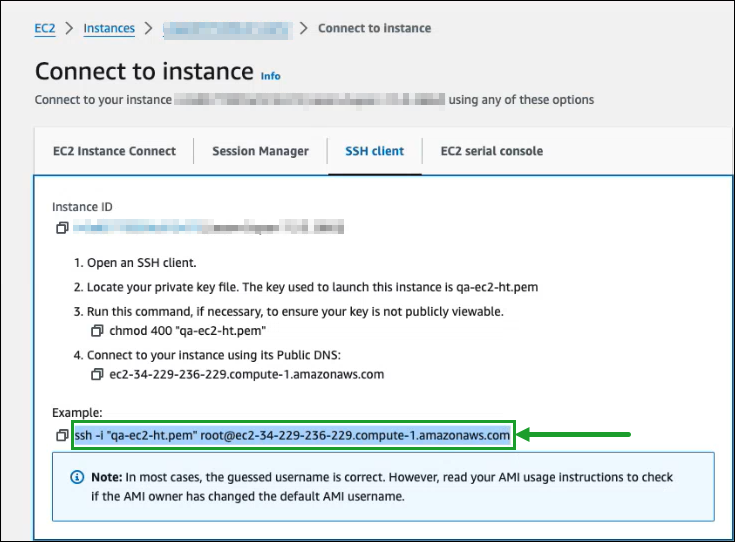Open the Instances breadcrumb link
This screenshot has width=735, height=542.
109,29
